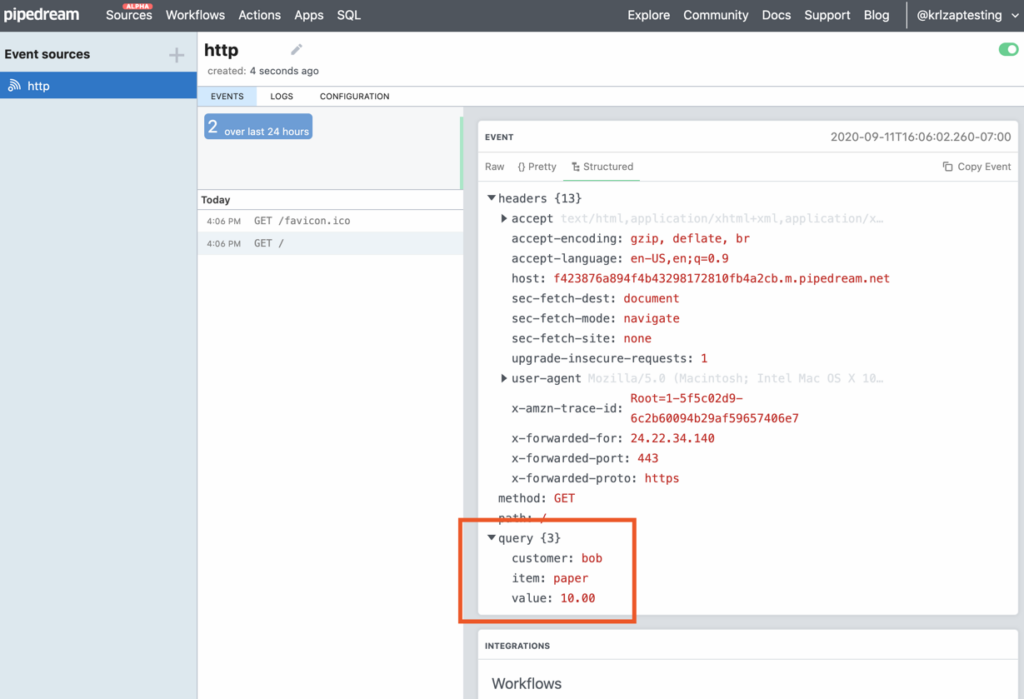This screenshot has width=1024, height=699.
Task: Toggle the http source enabled switch
Action: click(x=1008, y=50)
